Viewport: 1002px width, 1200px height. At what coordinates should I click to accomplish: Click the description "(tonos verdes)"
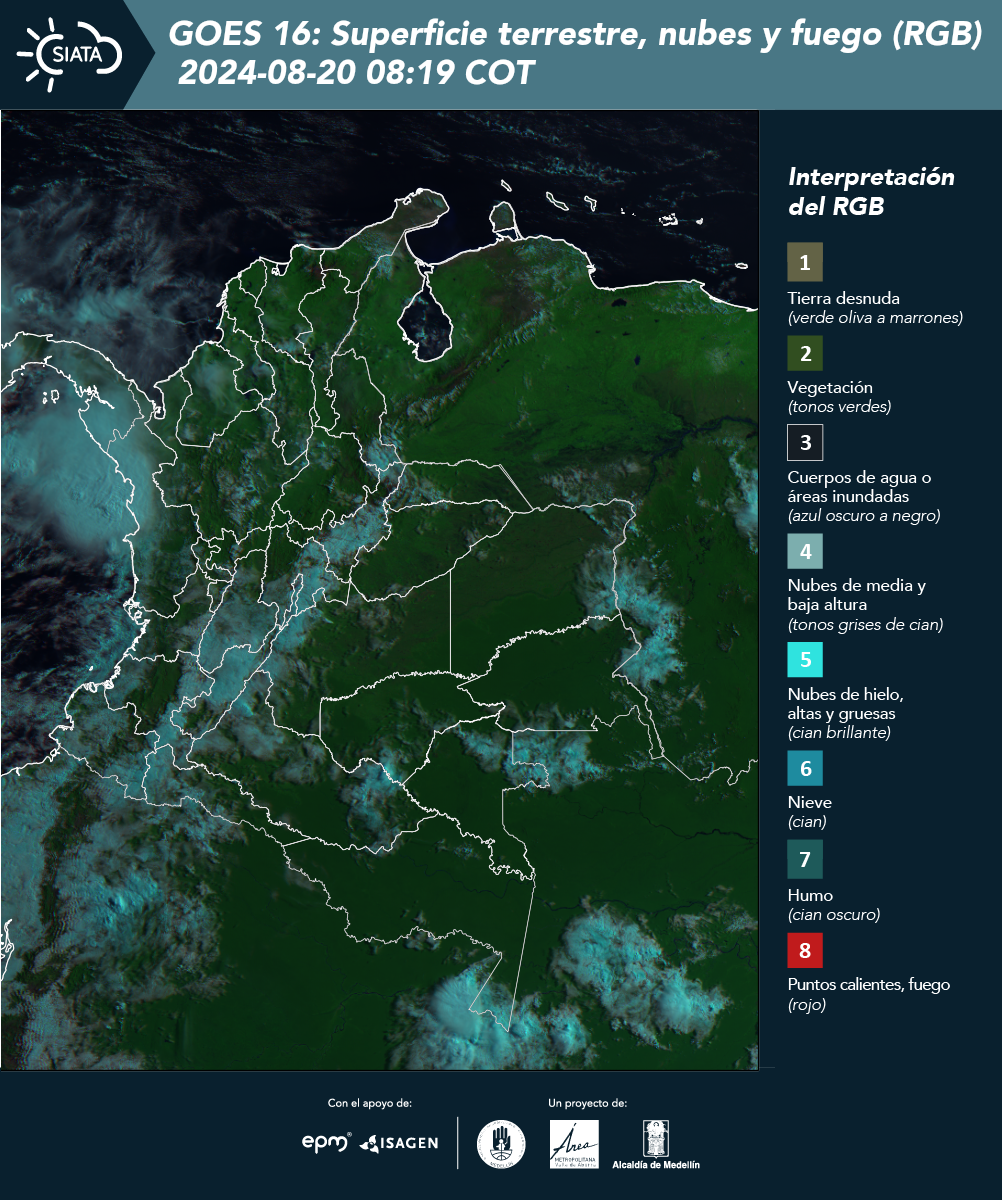coord(839,407)
